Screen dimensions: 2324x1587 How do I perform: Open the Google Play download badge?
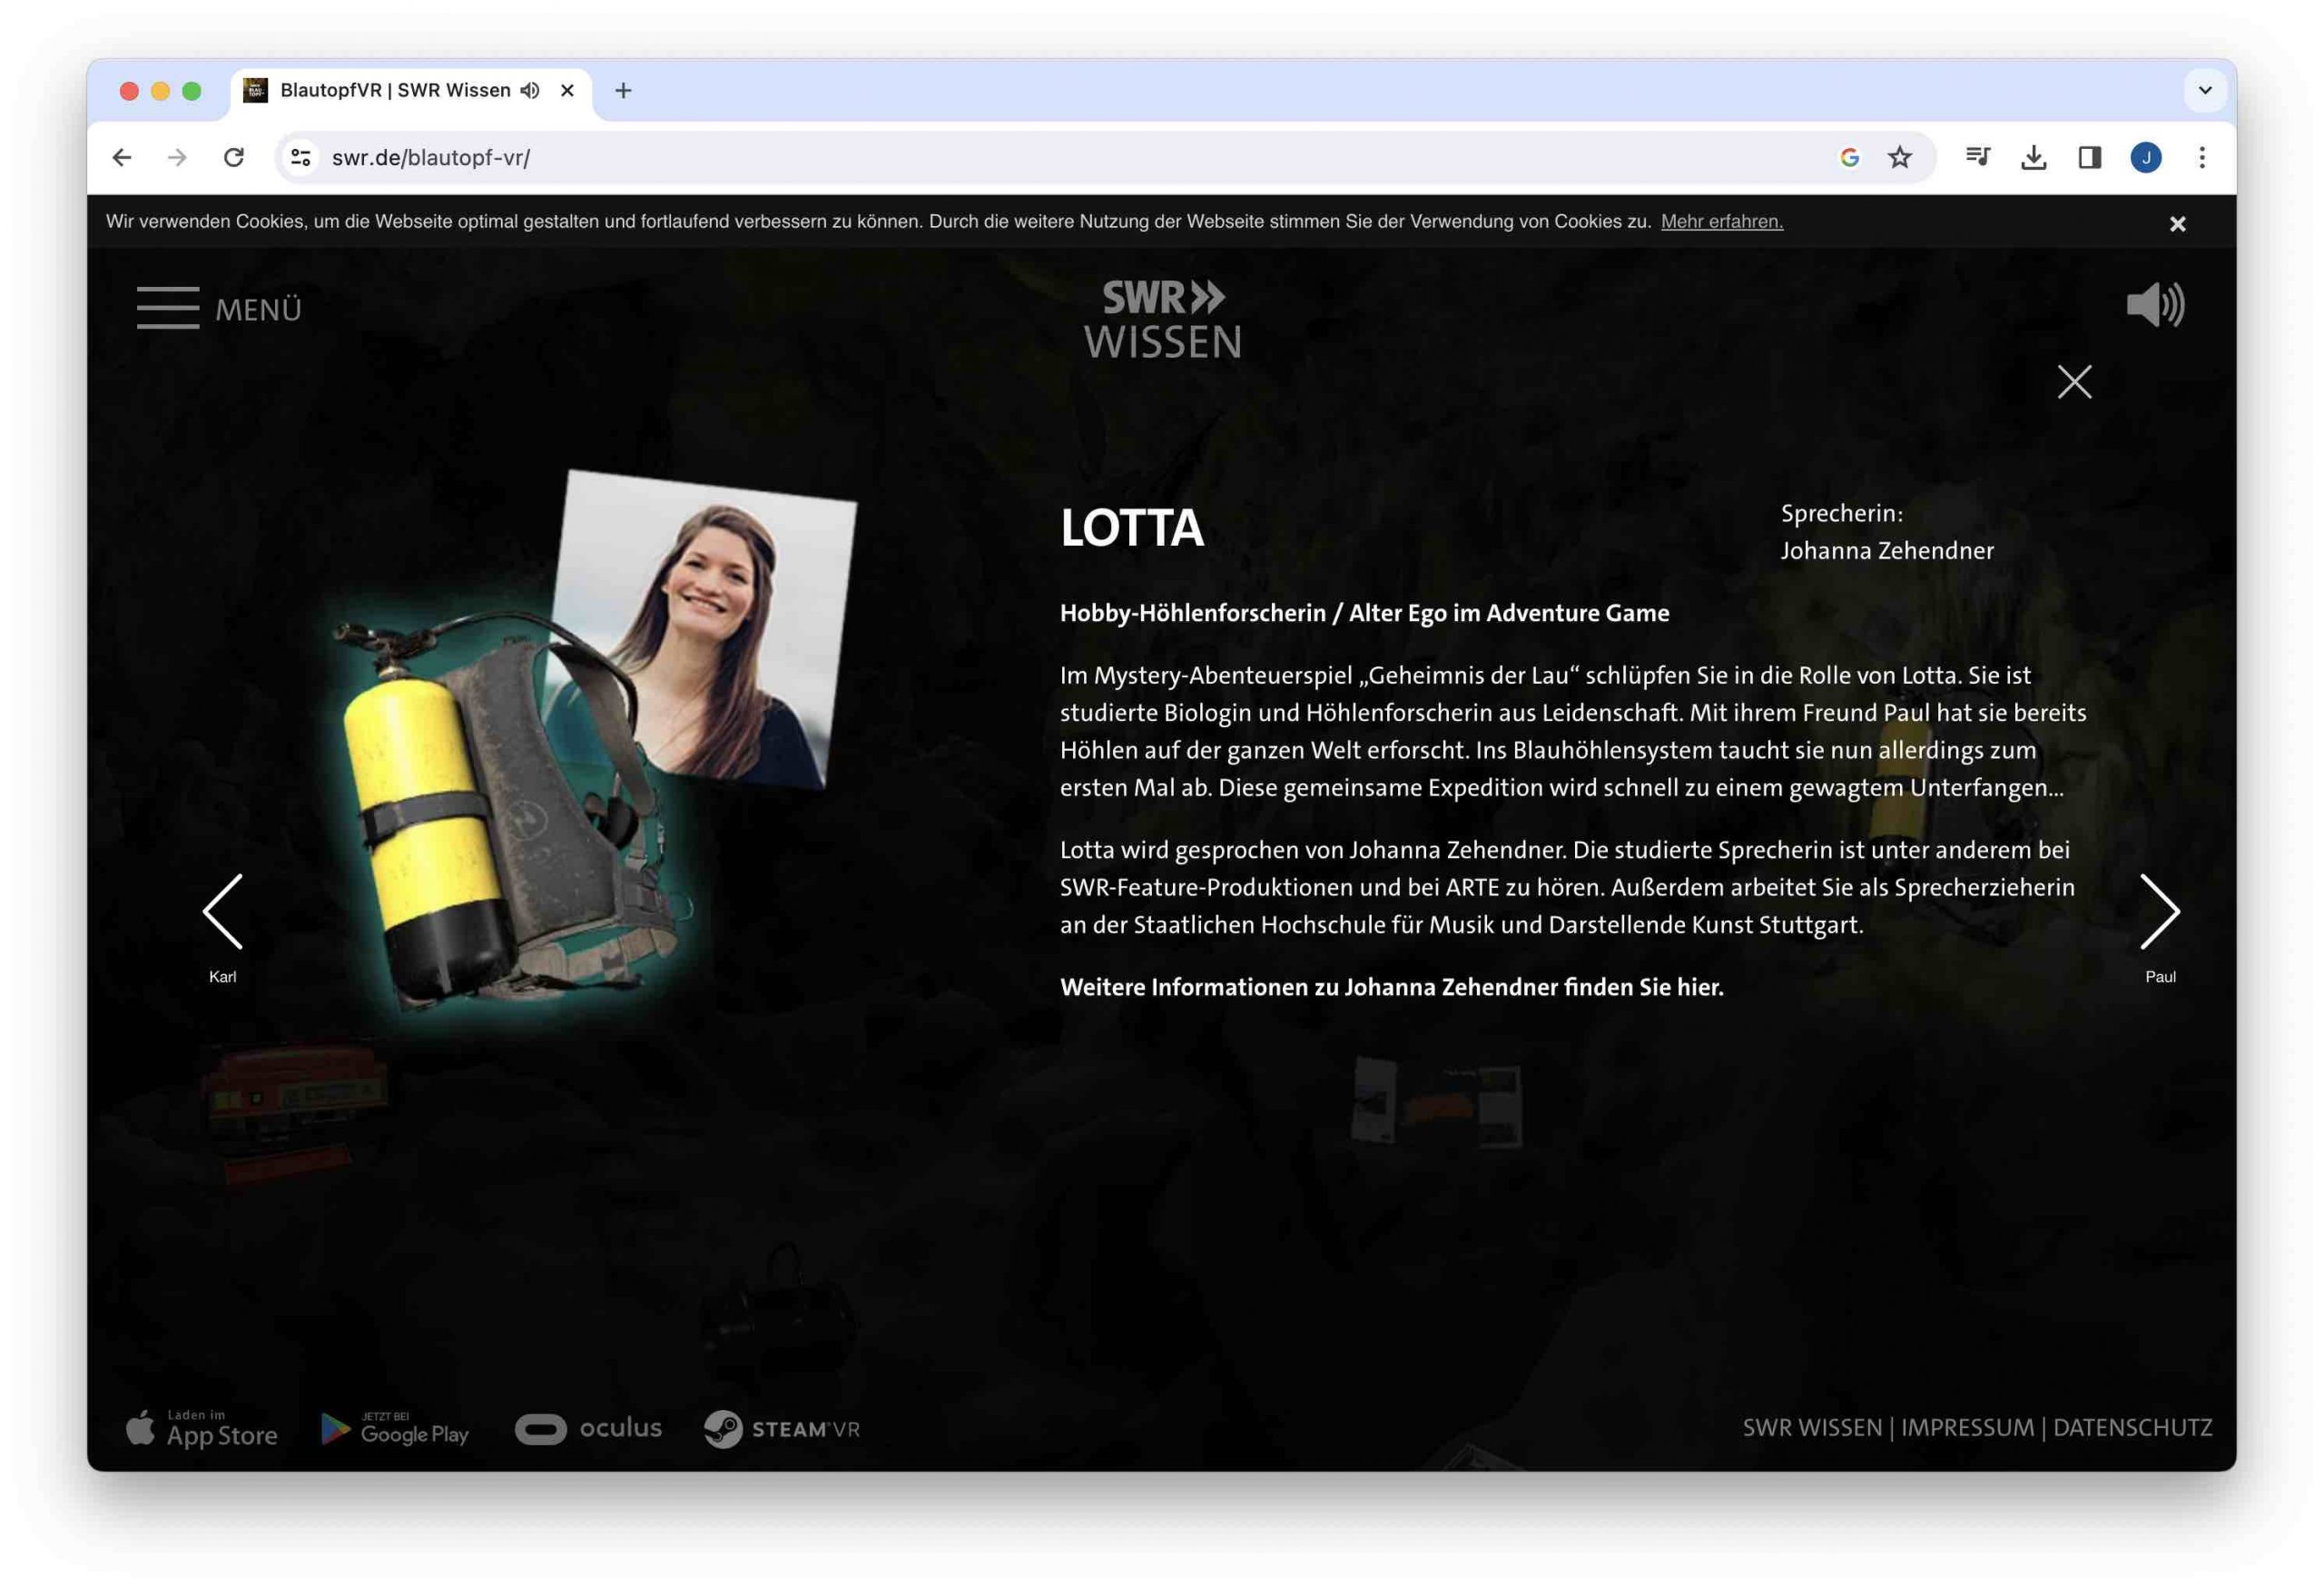tap(394, 1429)
